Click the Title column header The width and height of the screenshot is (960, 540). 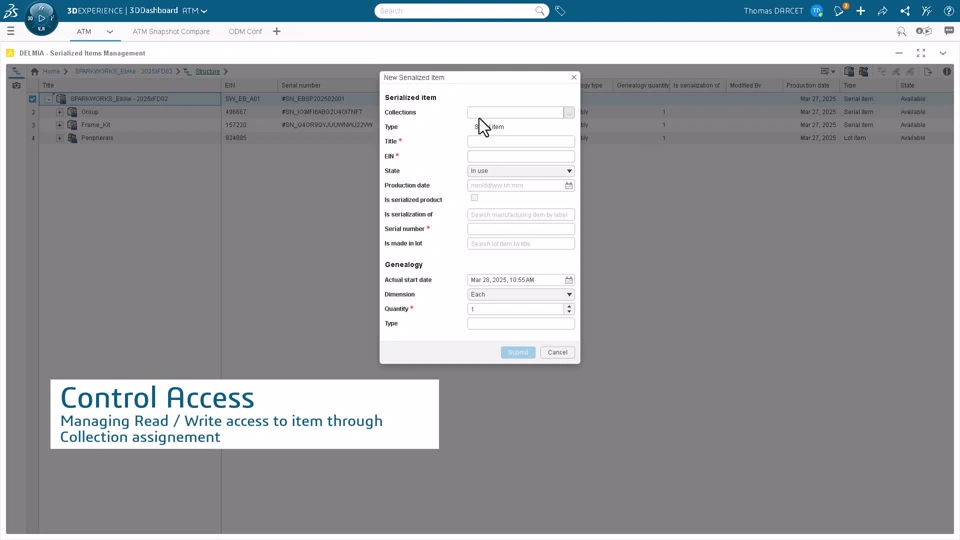click(x=130, y=86)
